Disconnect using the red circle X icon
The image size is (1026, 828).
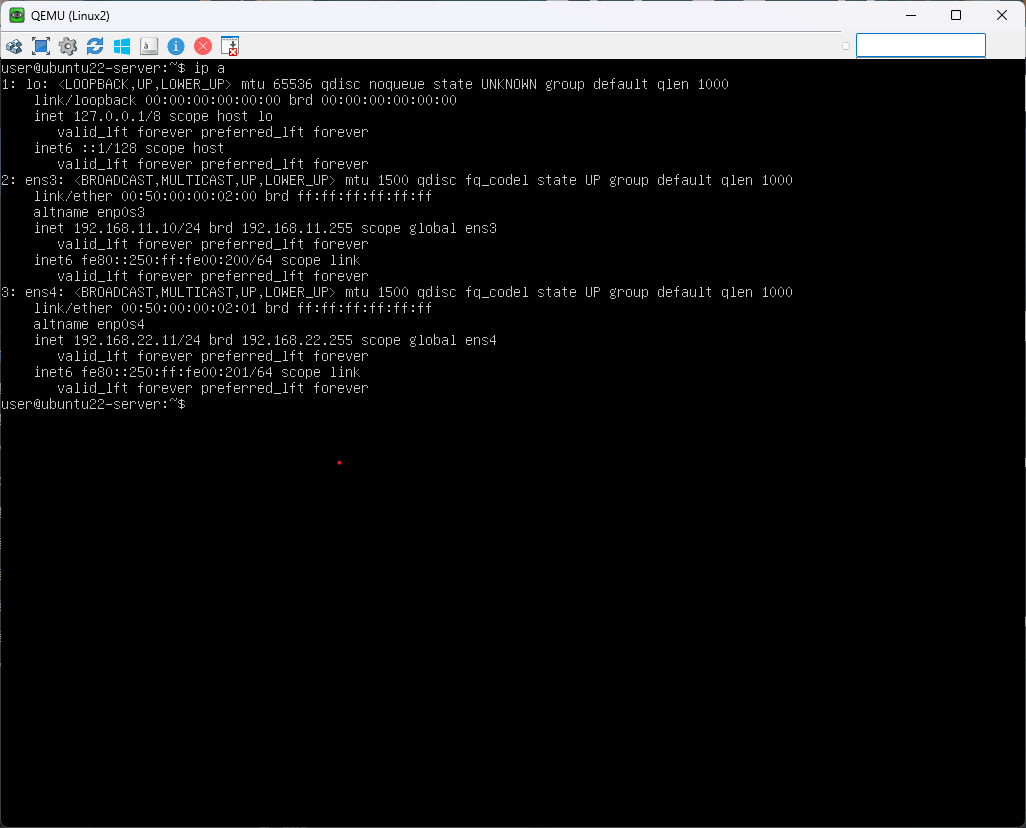tap(203, 46)
